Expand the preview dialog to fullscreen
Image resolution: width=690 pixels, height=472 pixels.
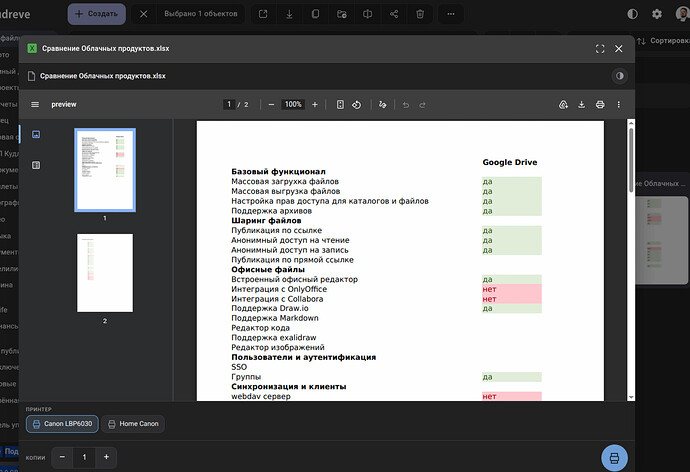click(600, 49)
